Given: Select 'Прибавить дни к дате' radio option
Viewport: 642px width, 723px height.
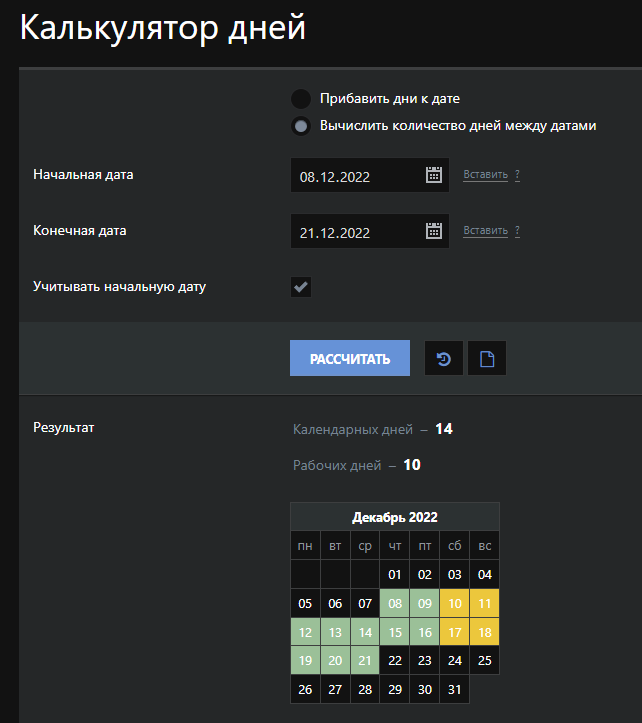Looking at the screenshot, I should pos(300,98).
